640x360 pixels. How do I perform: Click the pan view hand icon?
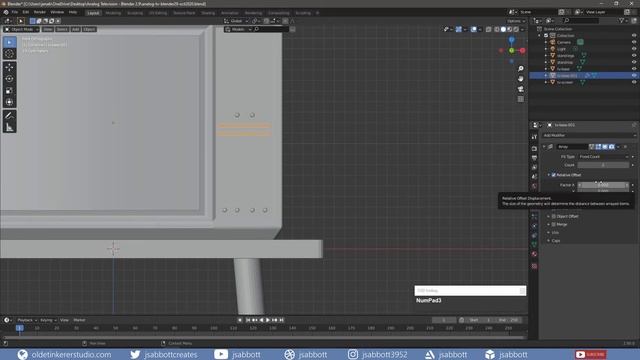coord(520,79)
